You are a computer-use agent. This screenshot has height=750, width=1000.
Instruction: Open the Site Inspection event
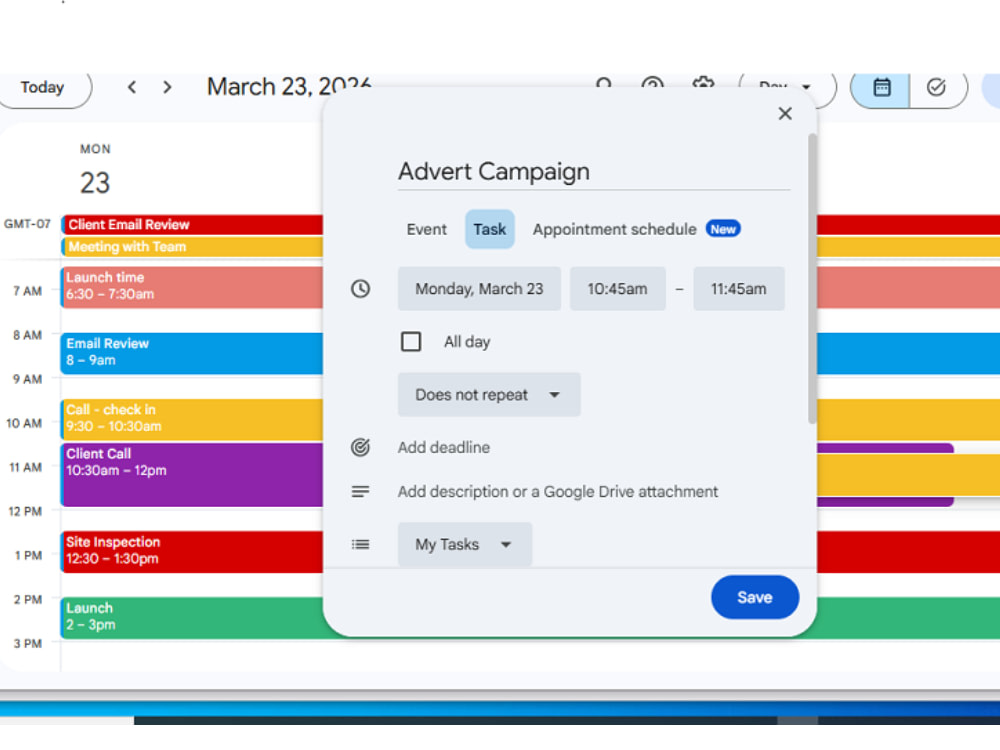(193, 552)
